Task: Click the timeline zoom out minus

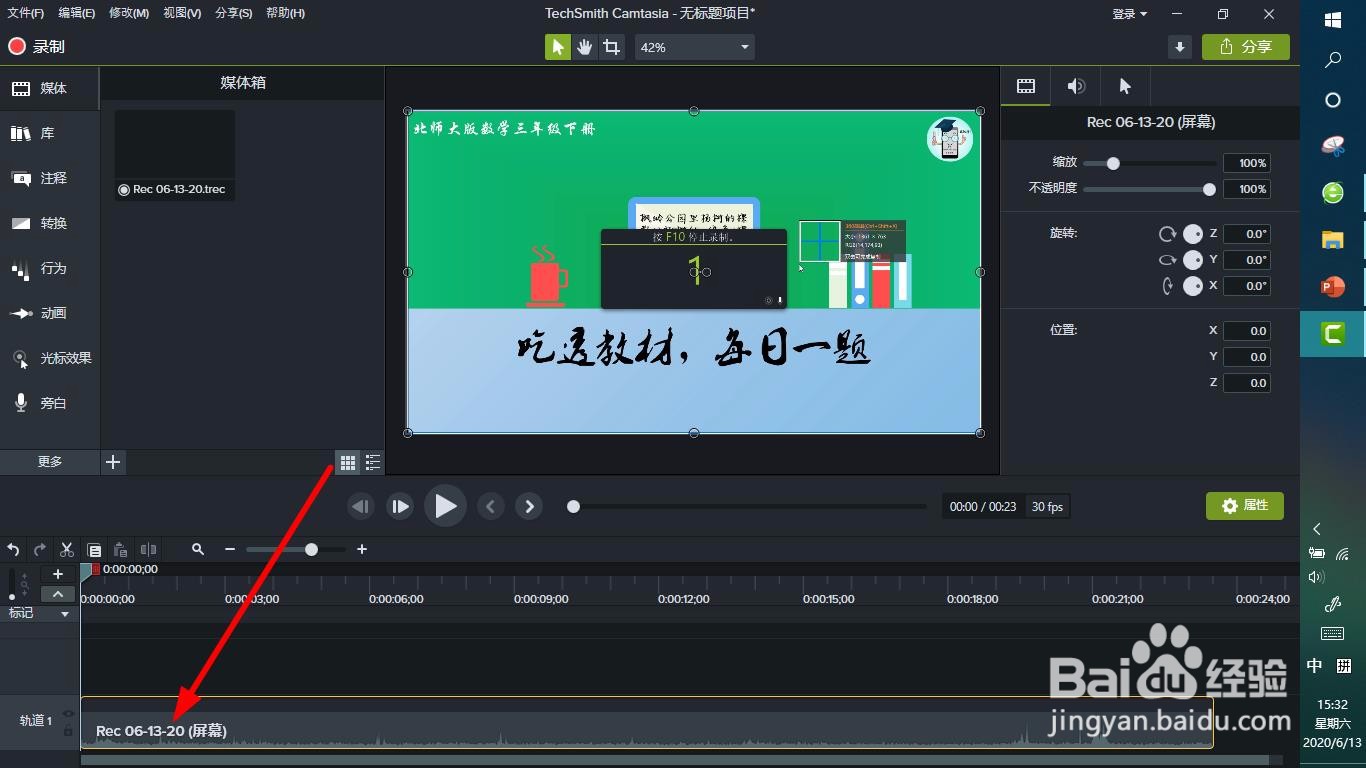Action: (x=230, y=549)
